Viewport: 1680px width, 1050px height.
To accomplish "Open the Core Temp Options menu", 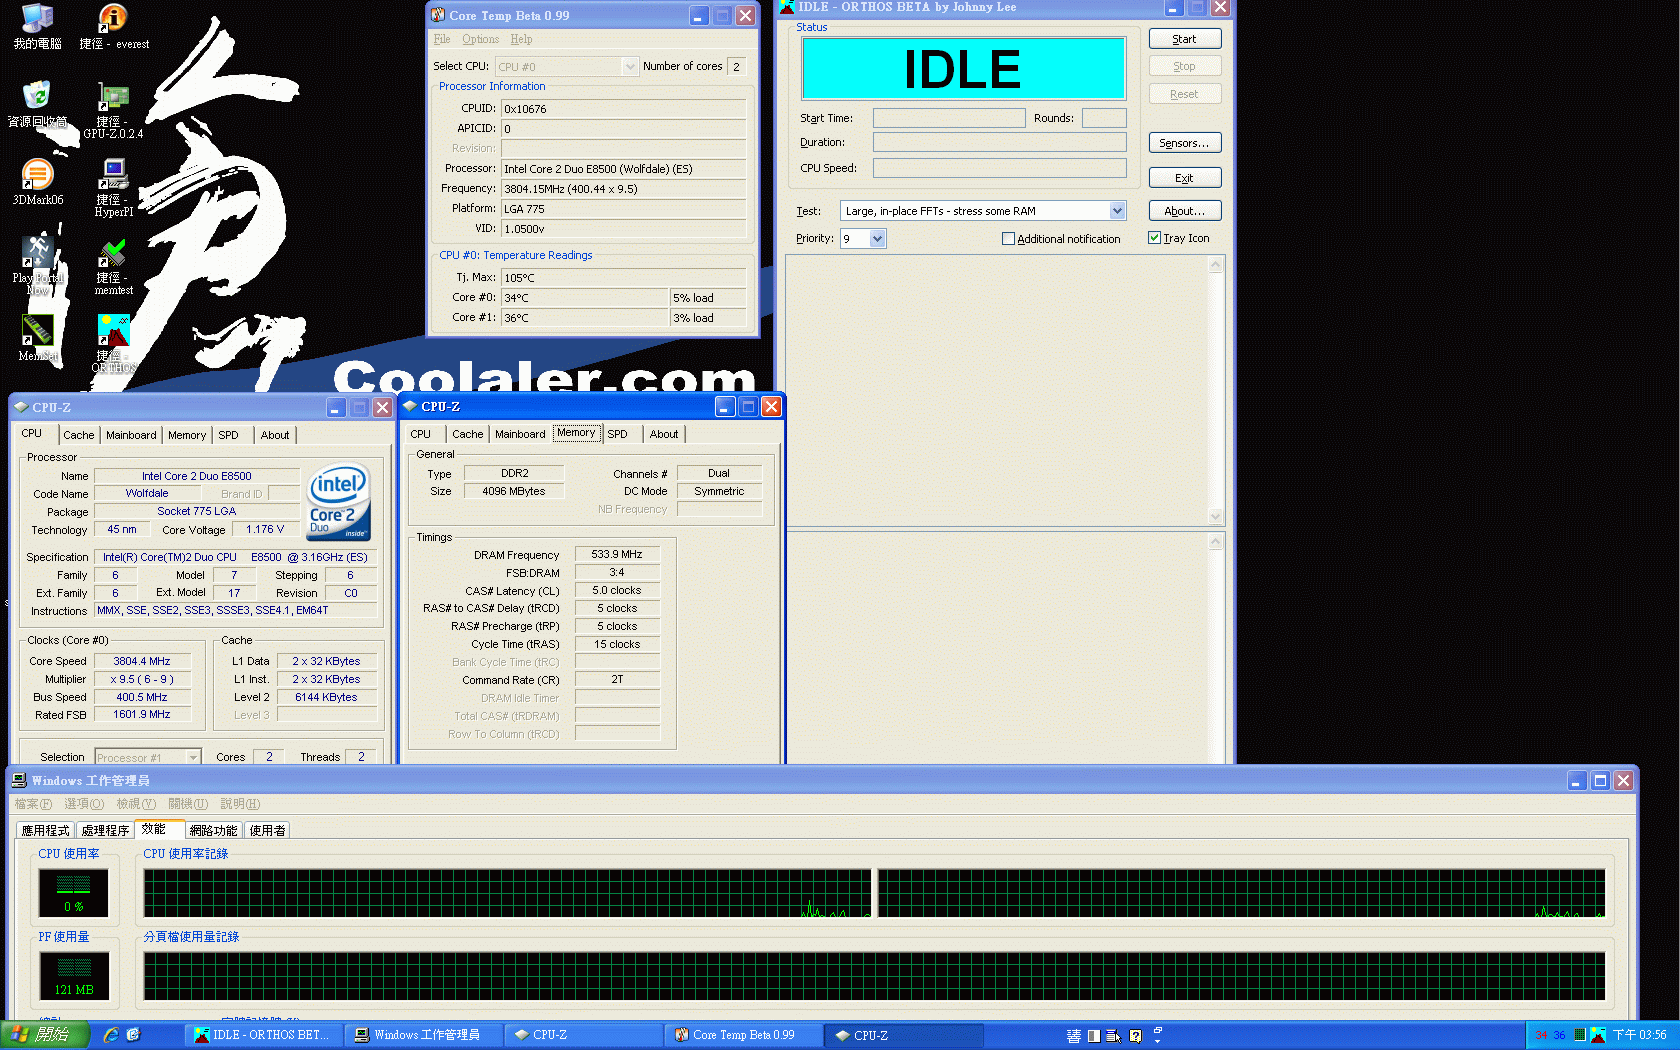I will coord(480,39).
